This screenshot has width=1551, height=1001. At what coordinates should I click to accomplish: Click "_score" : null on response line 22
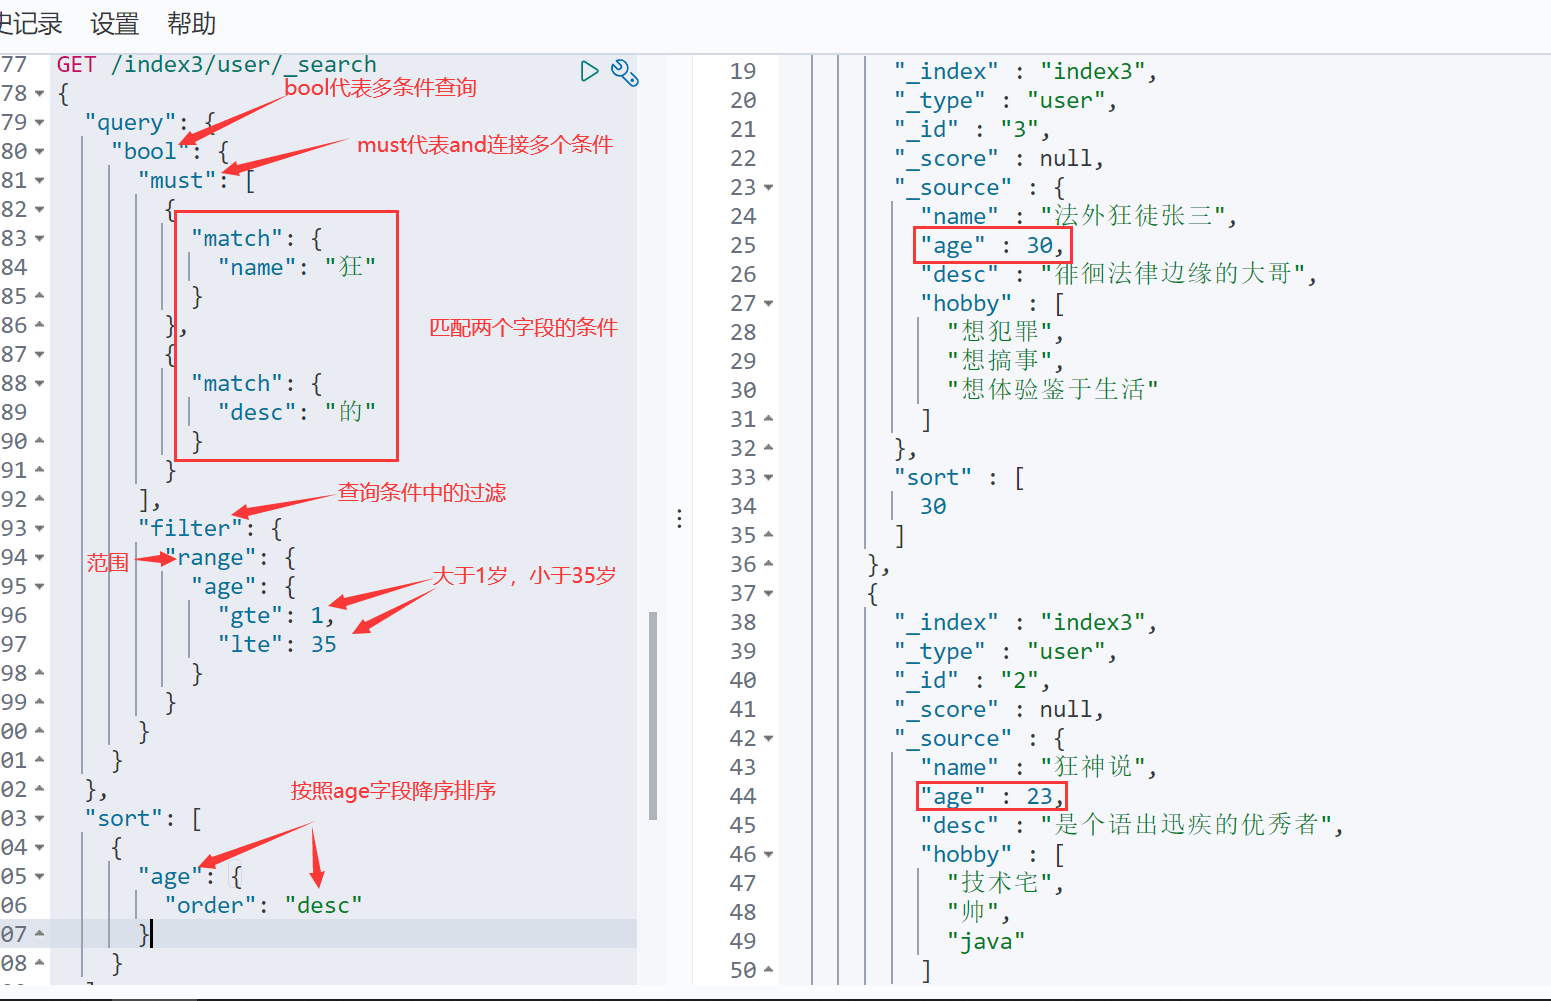[999, 159]
